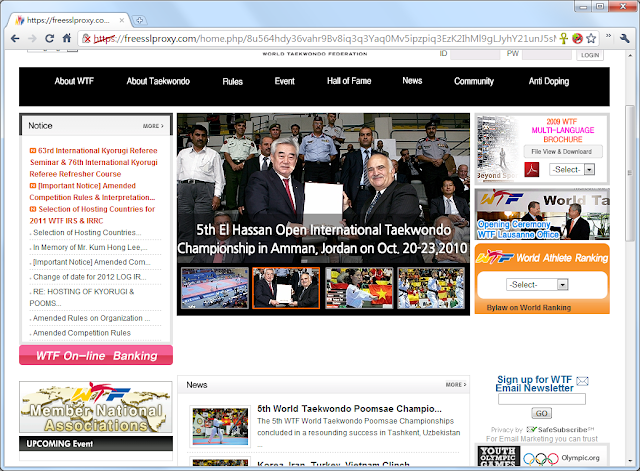Open the Hall of Fame menu
640x471 pixels.
coord(349,81)
